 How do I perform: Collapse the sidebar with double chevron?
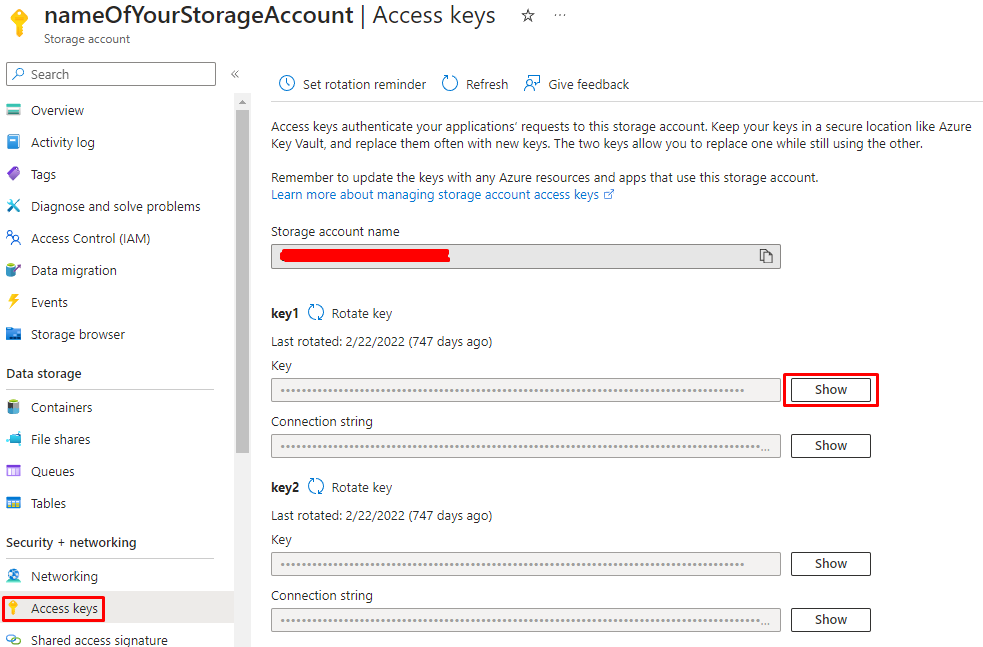[x=235, y=74]
